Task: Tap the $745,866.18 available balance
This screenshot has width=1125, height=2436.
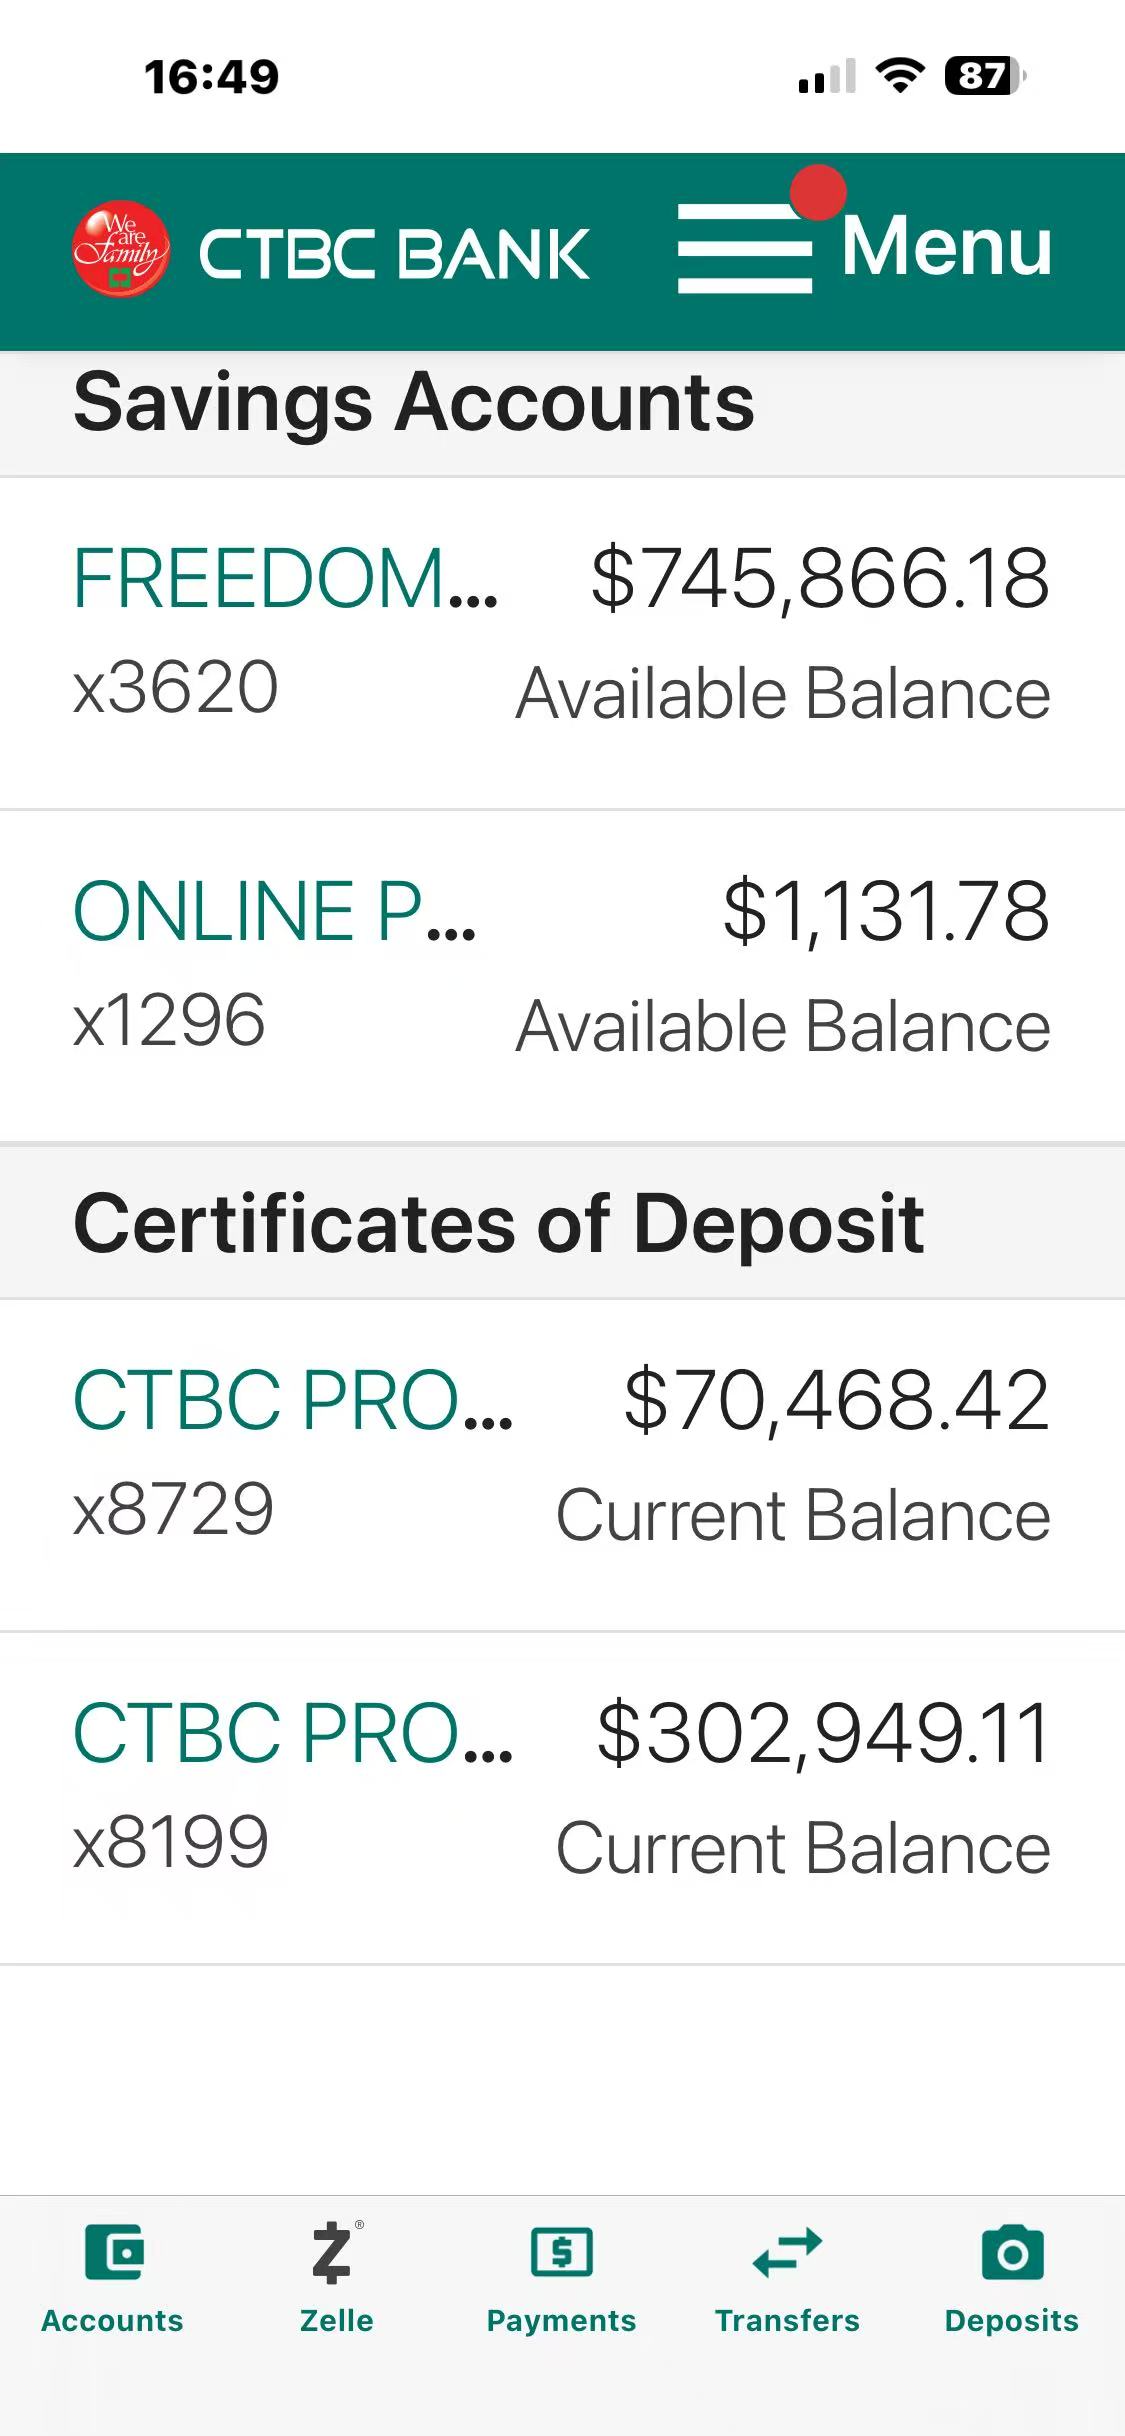Action: tap(820, 579)
